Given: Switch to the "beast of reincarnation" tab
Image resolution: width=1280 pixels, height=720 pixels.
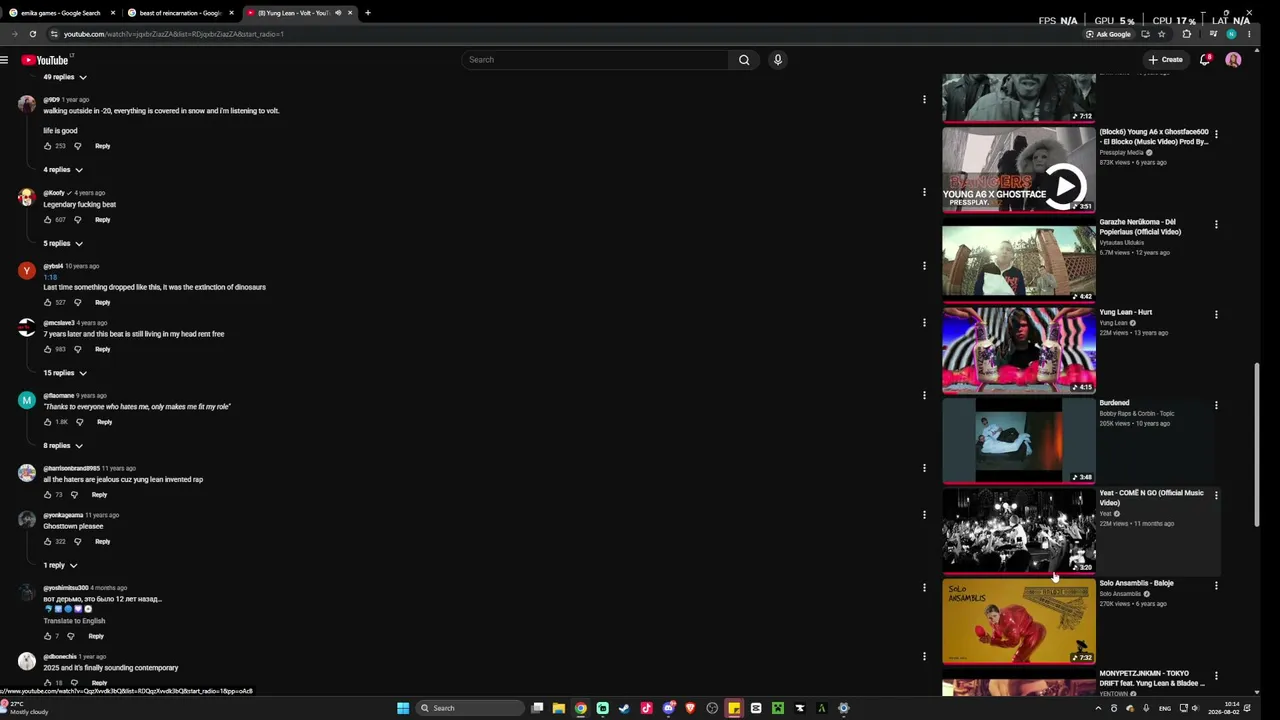Looking at the screenshot, I should pos(180,13).
